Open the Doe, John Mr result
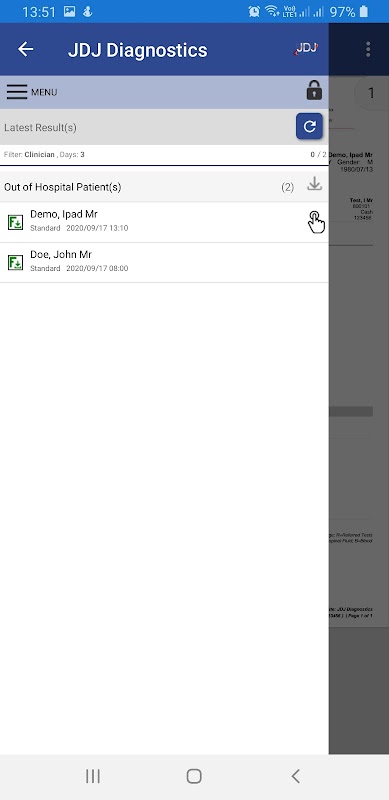Screen dimensions: 389x800 (x=164, y=262)
